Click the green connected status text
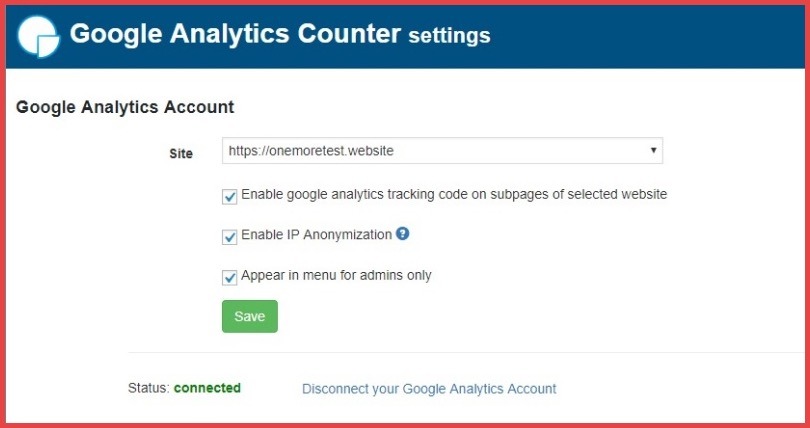 207,388
